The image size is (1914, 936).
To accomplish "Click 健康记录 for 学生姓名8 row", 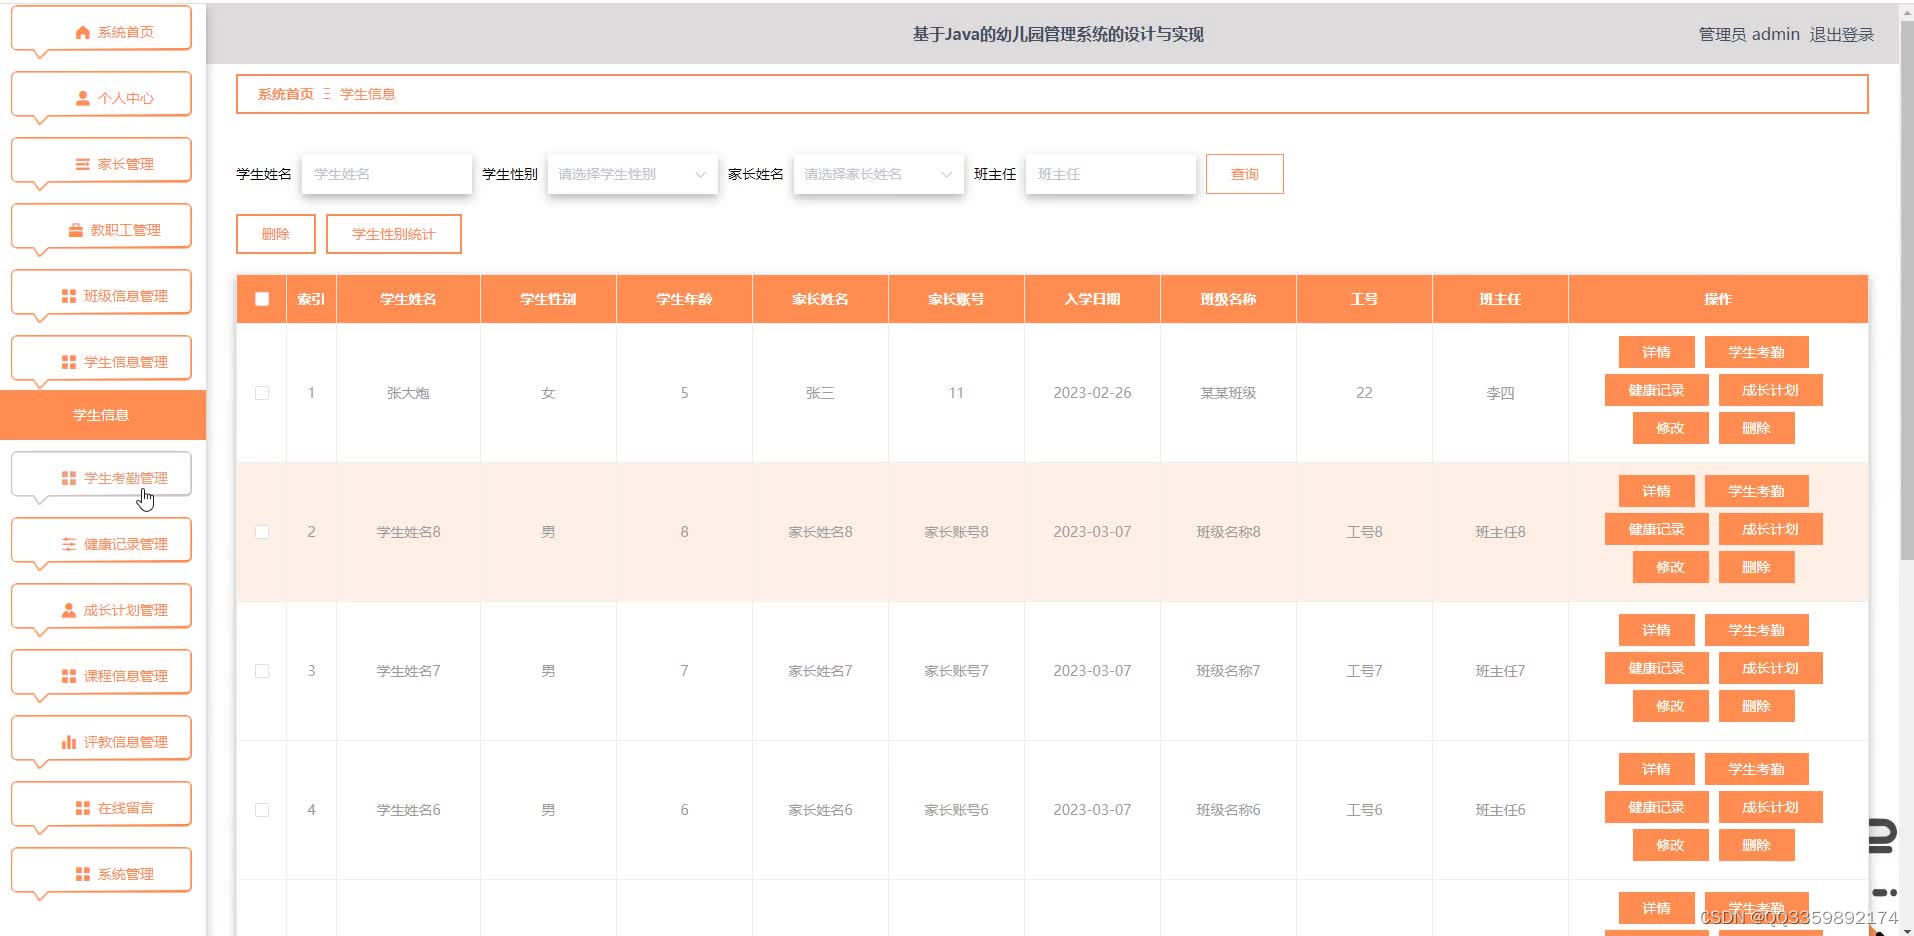I will point(1657,529).
